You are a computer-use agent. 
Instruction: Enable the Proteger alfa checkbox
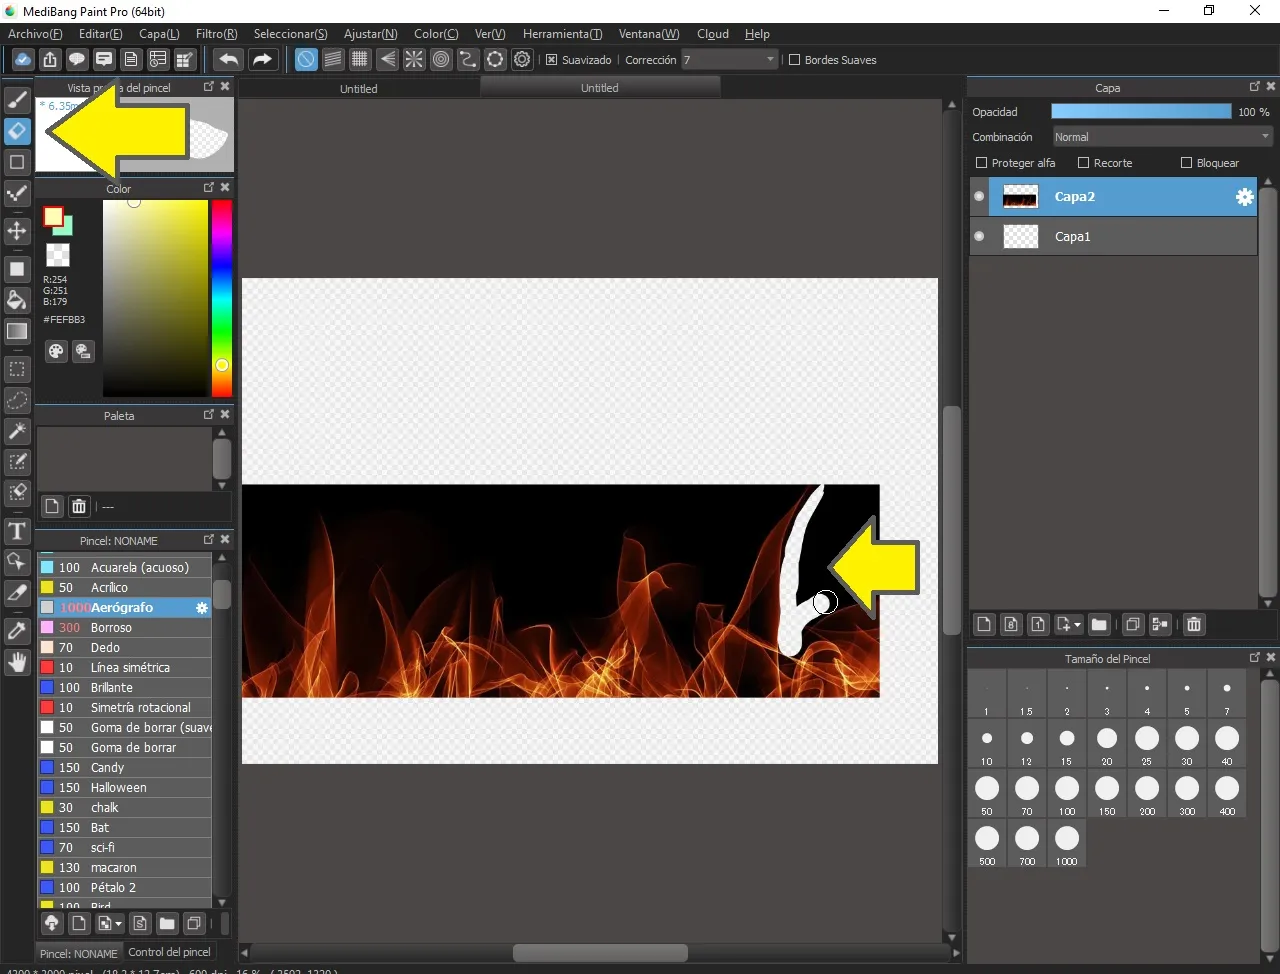pyautogui.click(x=981, y=163)
